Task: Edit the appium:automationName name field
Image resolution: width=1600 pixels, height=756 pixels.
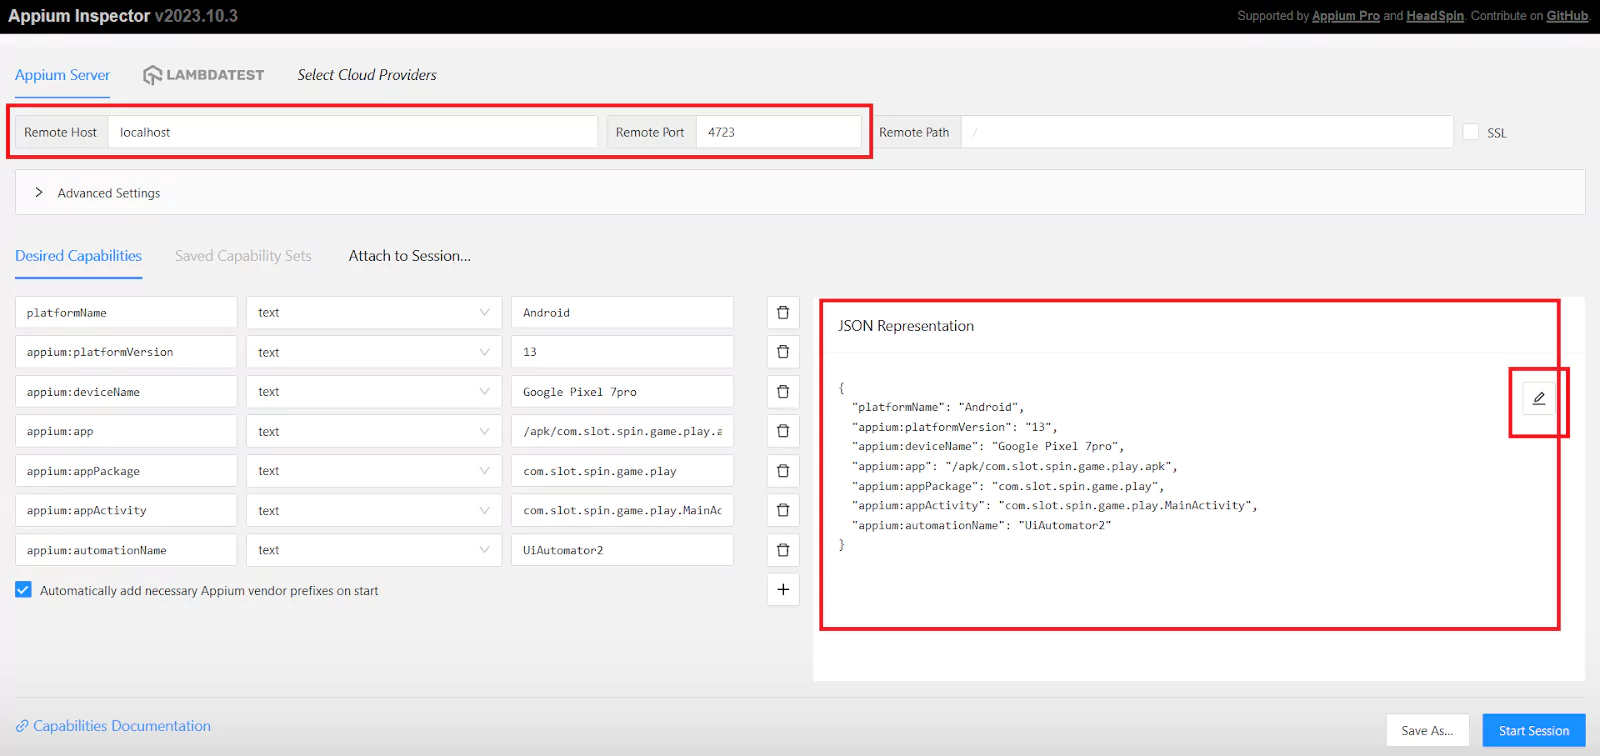Action: point(126,550)
